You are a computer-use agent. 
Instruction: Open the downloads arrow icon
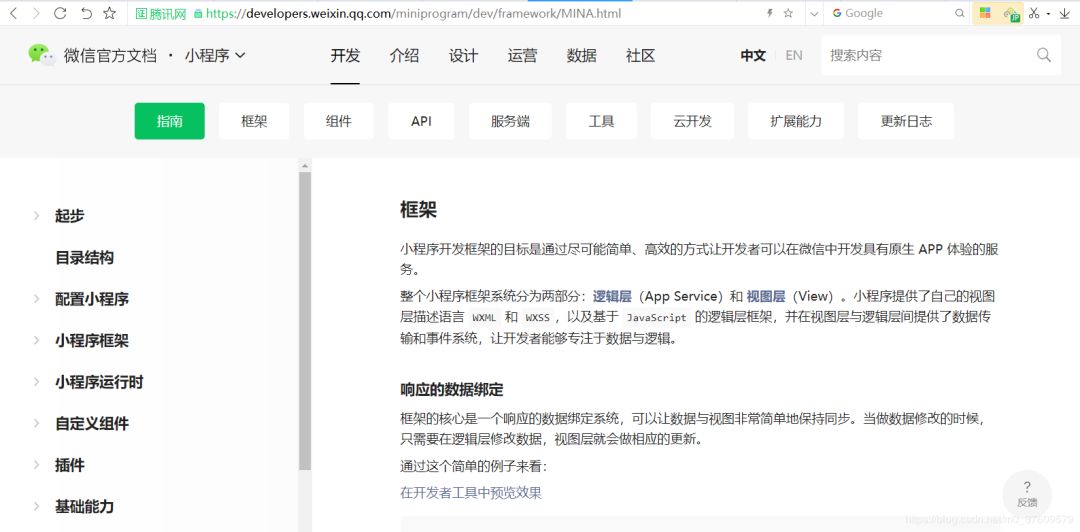click(x=1065, y=13)
